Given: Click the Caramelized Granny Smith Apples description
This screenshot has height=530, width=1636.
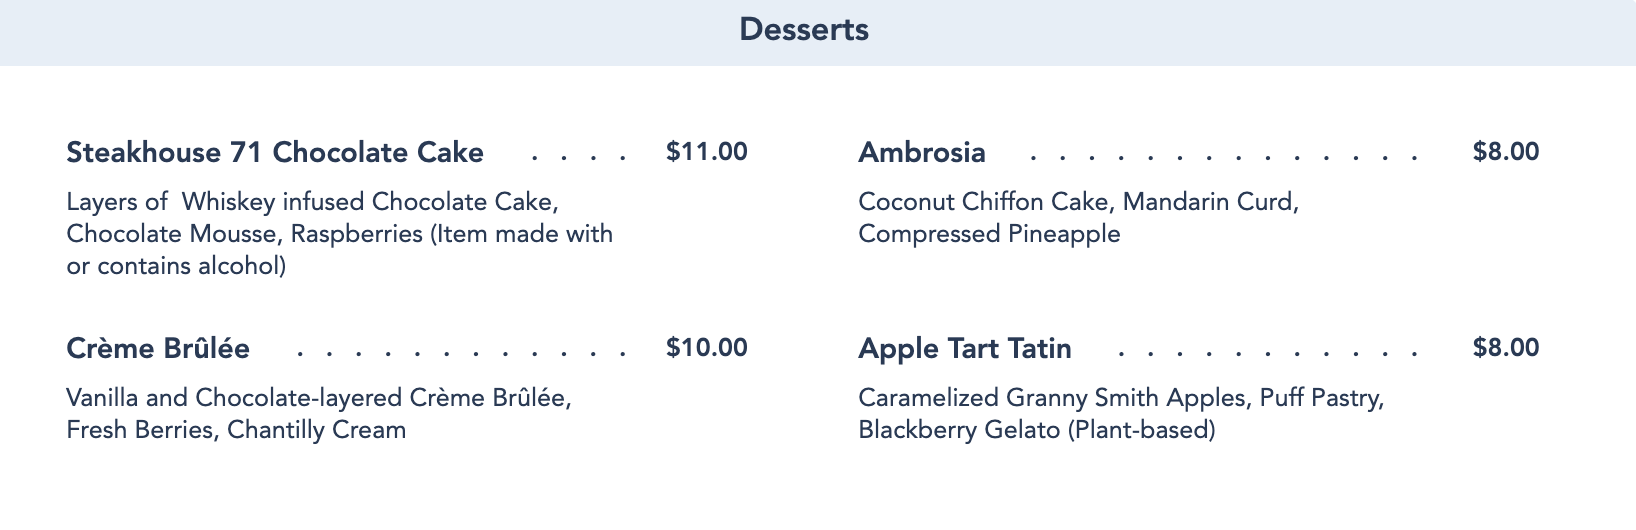Looking at the screenshot, I should pos(1121,414).
